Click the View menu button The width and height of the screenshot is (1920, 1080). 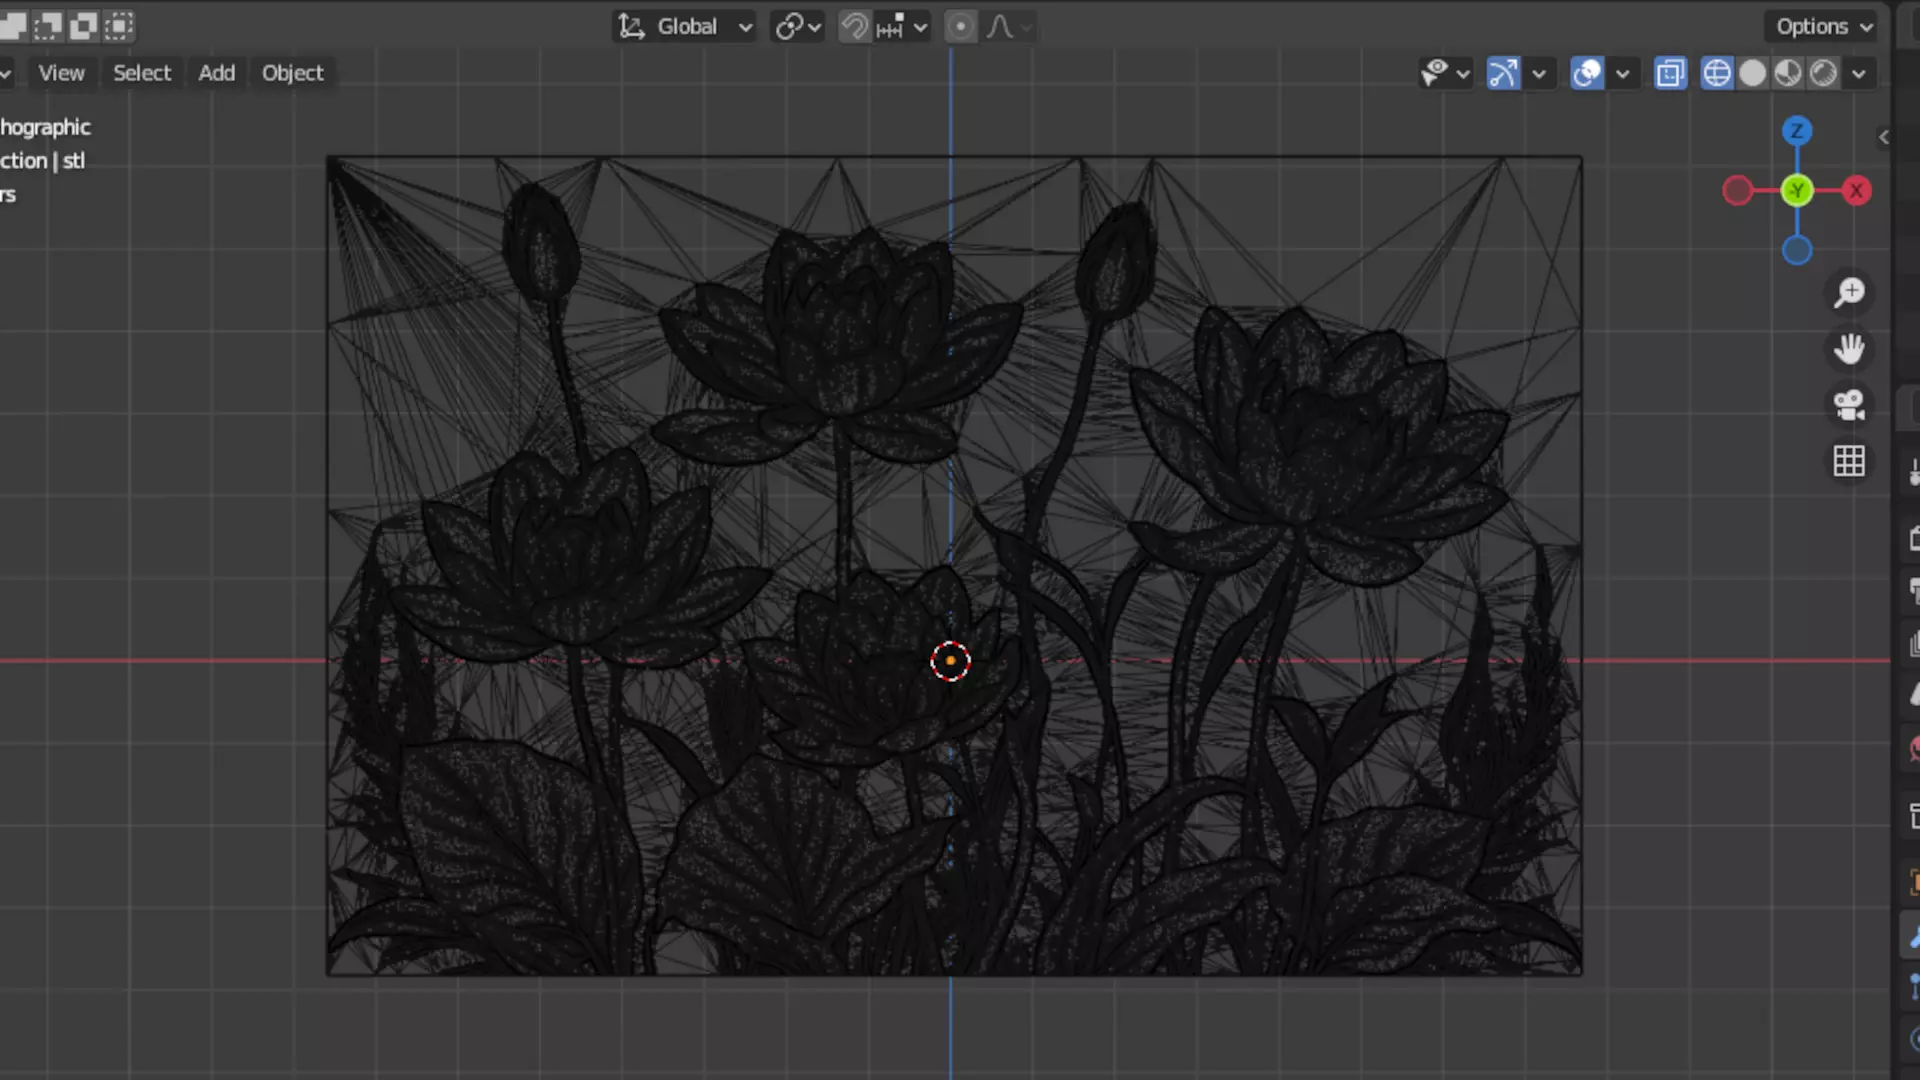pos(61,73)
